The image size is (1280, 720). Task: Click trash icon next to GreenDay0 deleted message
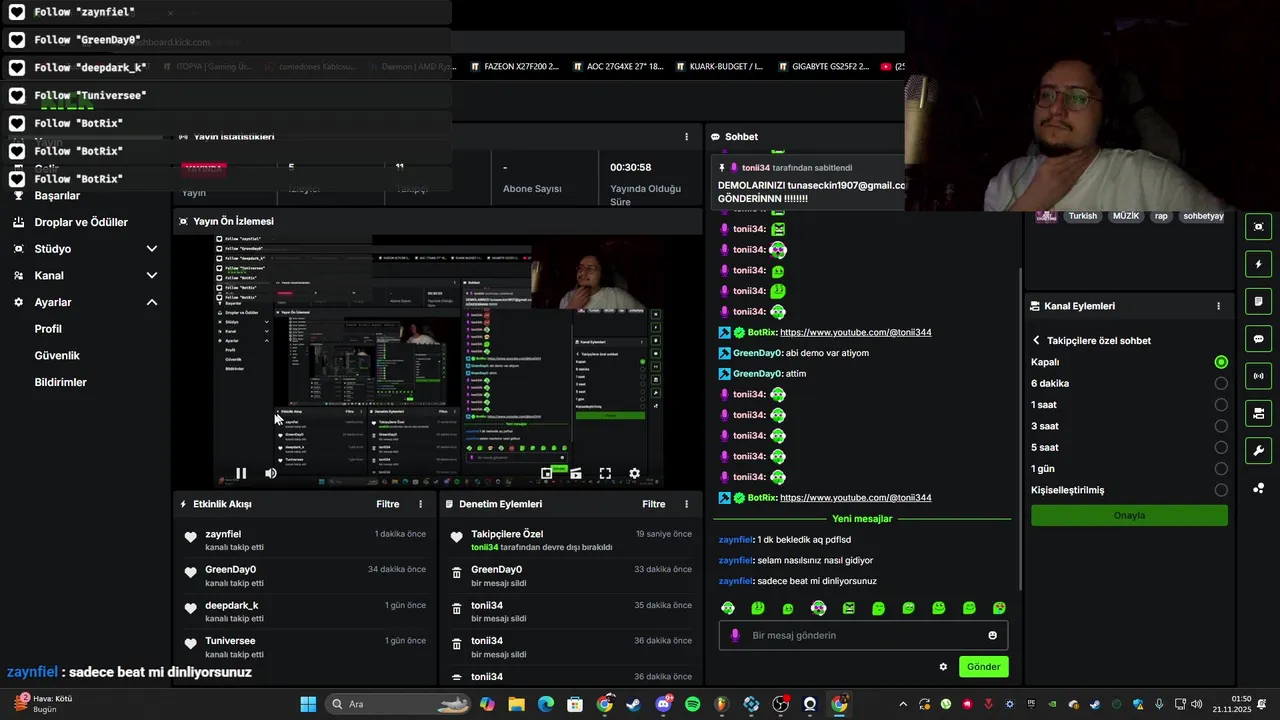pyautogui.click(x=457, y=573)
